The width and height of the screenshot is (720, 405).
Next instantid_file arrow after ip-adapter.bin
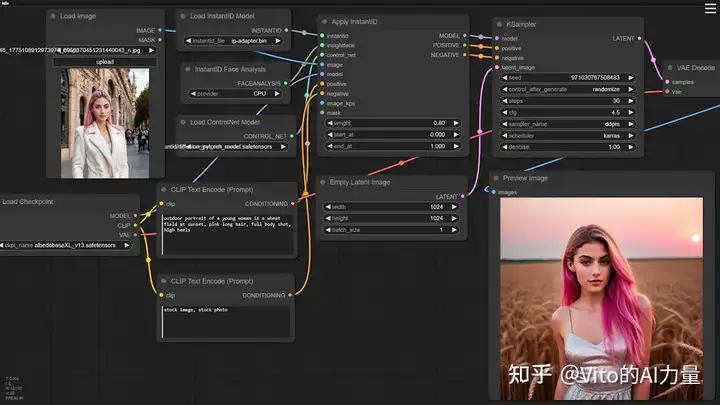278,41
